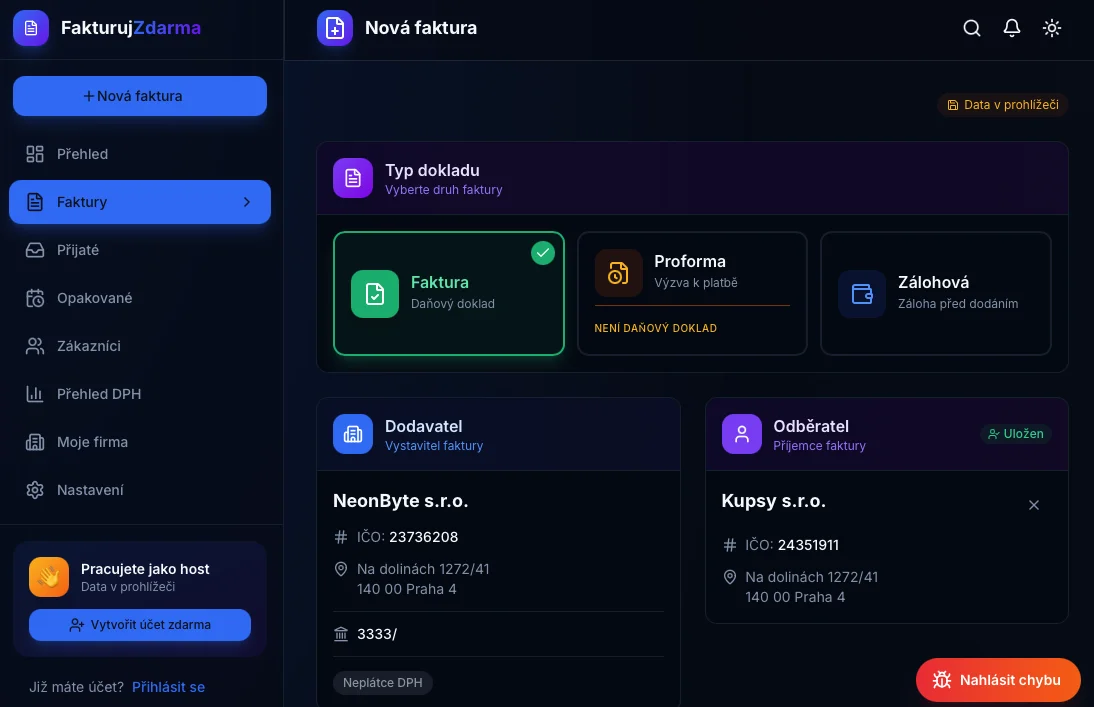Click the Dodavatel building icon
The height and width of the screenshot is (707, 1094).
click(352, 434)
